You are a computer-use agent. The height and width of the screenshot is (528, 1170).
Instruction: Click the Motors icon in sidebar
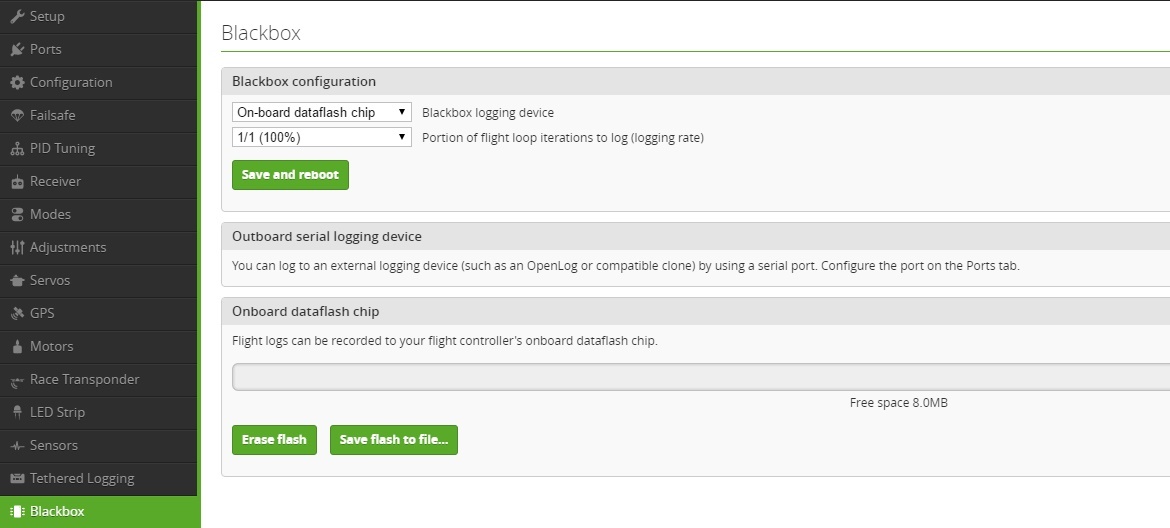pyautogui.click(x=17, y=346)
